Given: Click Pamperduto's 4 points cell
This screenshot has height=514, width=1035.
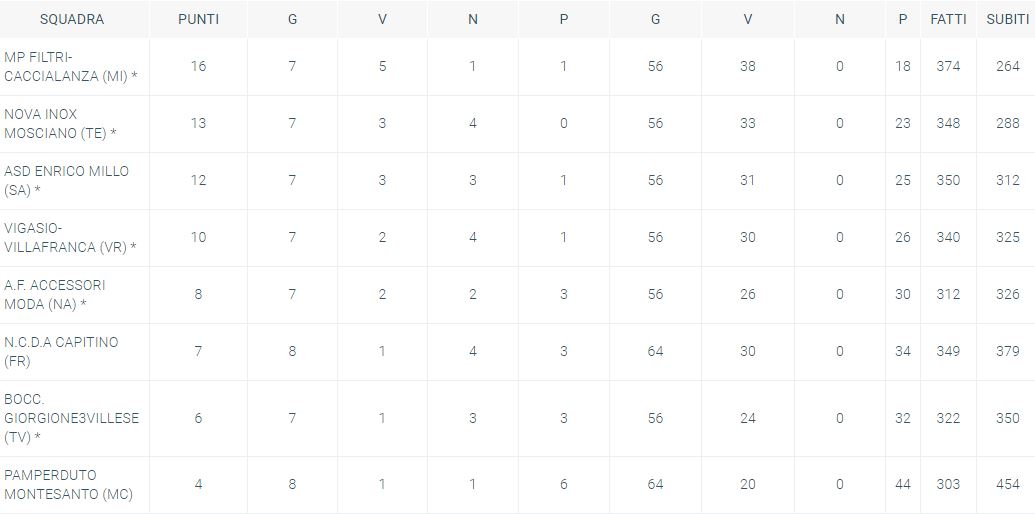Looking at the screenshot, I should [x=198, y=484].
